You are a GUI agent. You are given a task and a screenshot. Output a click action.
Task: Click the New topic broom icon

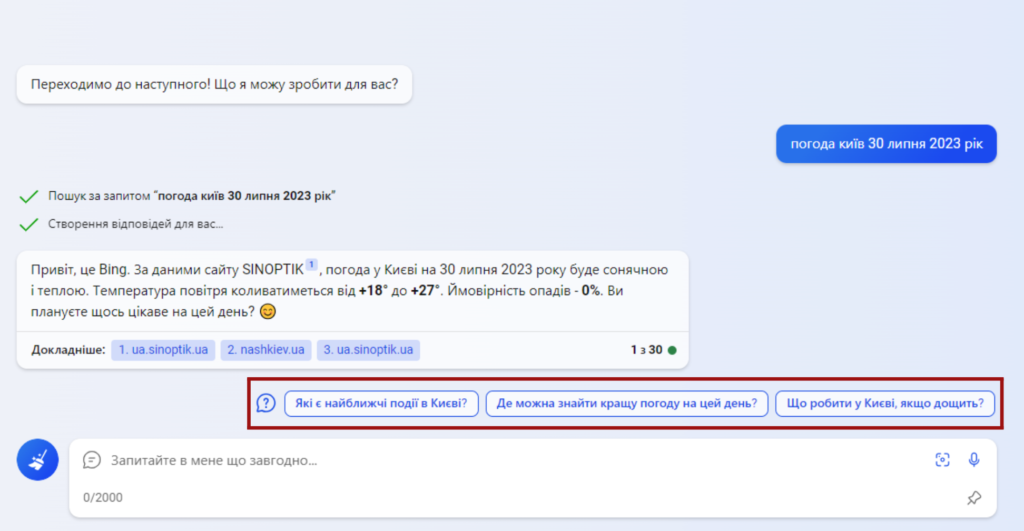(36, 460)
